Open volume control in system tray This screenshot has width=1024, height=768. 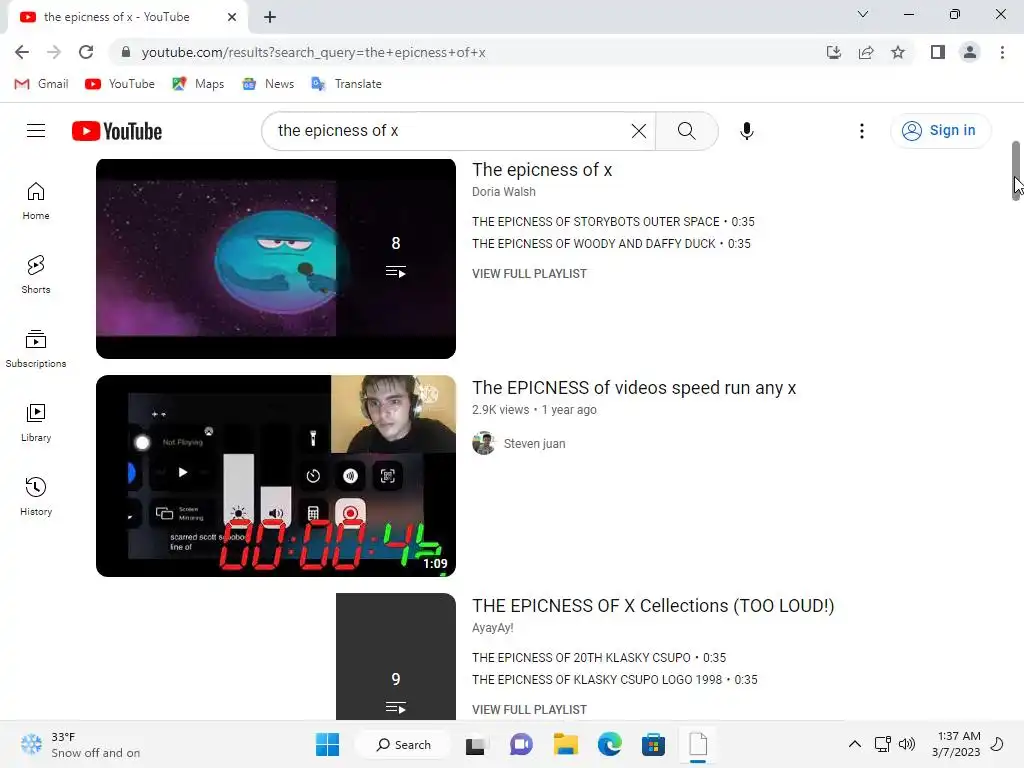[x=906, y=744]
